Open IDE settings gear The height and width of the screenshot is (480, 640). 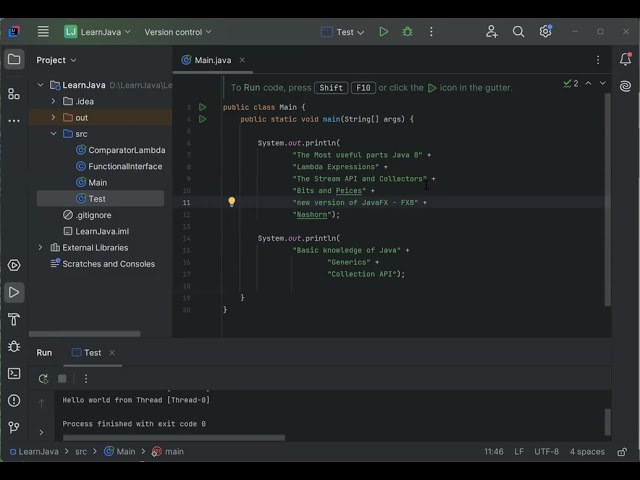pos(545,31)
